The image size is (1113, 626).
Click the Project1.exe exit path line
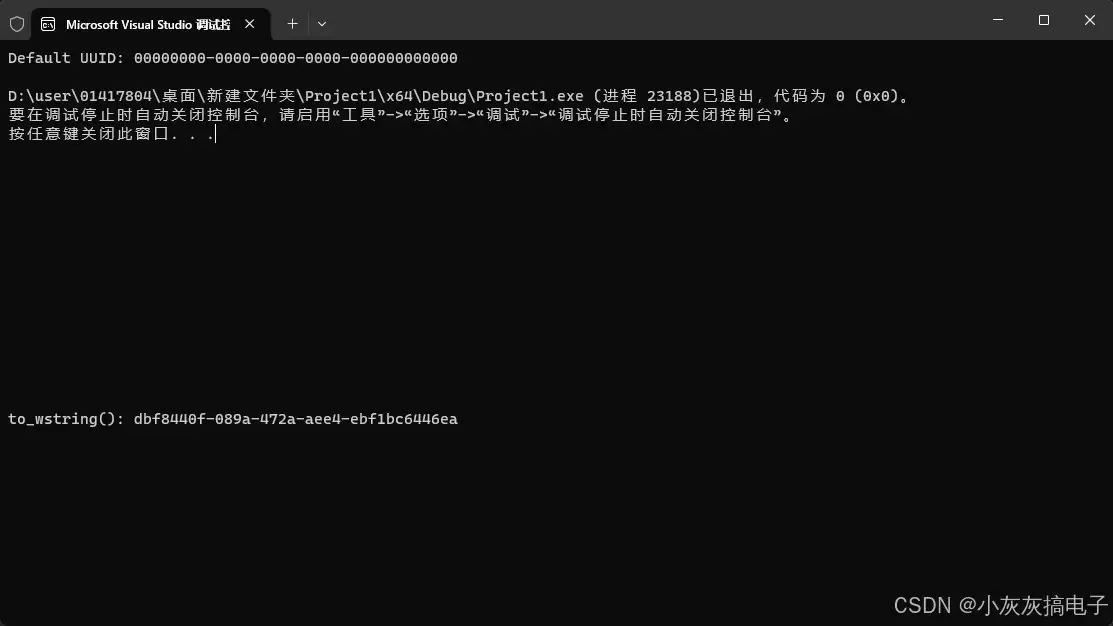459,96
